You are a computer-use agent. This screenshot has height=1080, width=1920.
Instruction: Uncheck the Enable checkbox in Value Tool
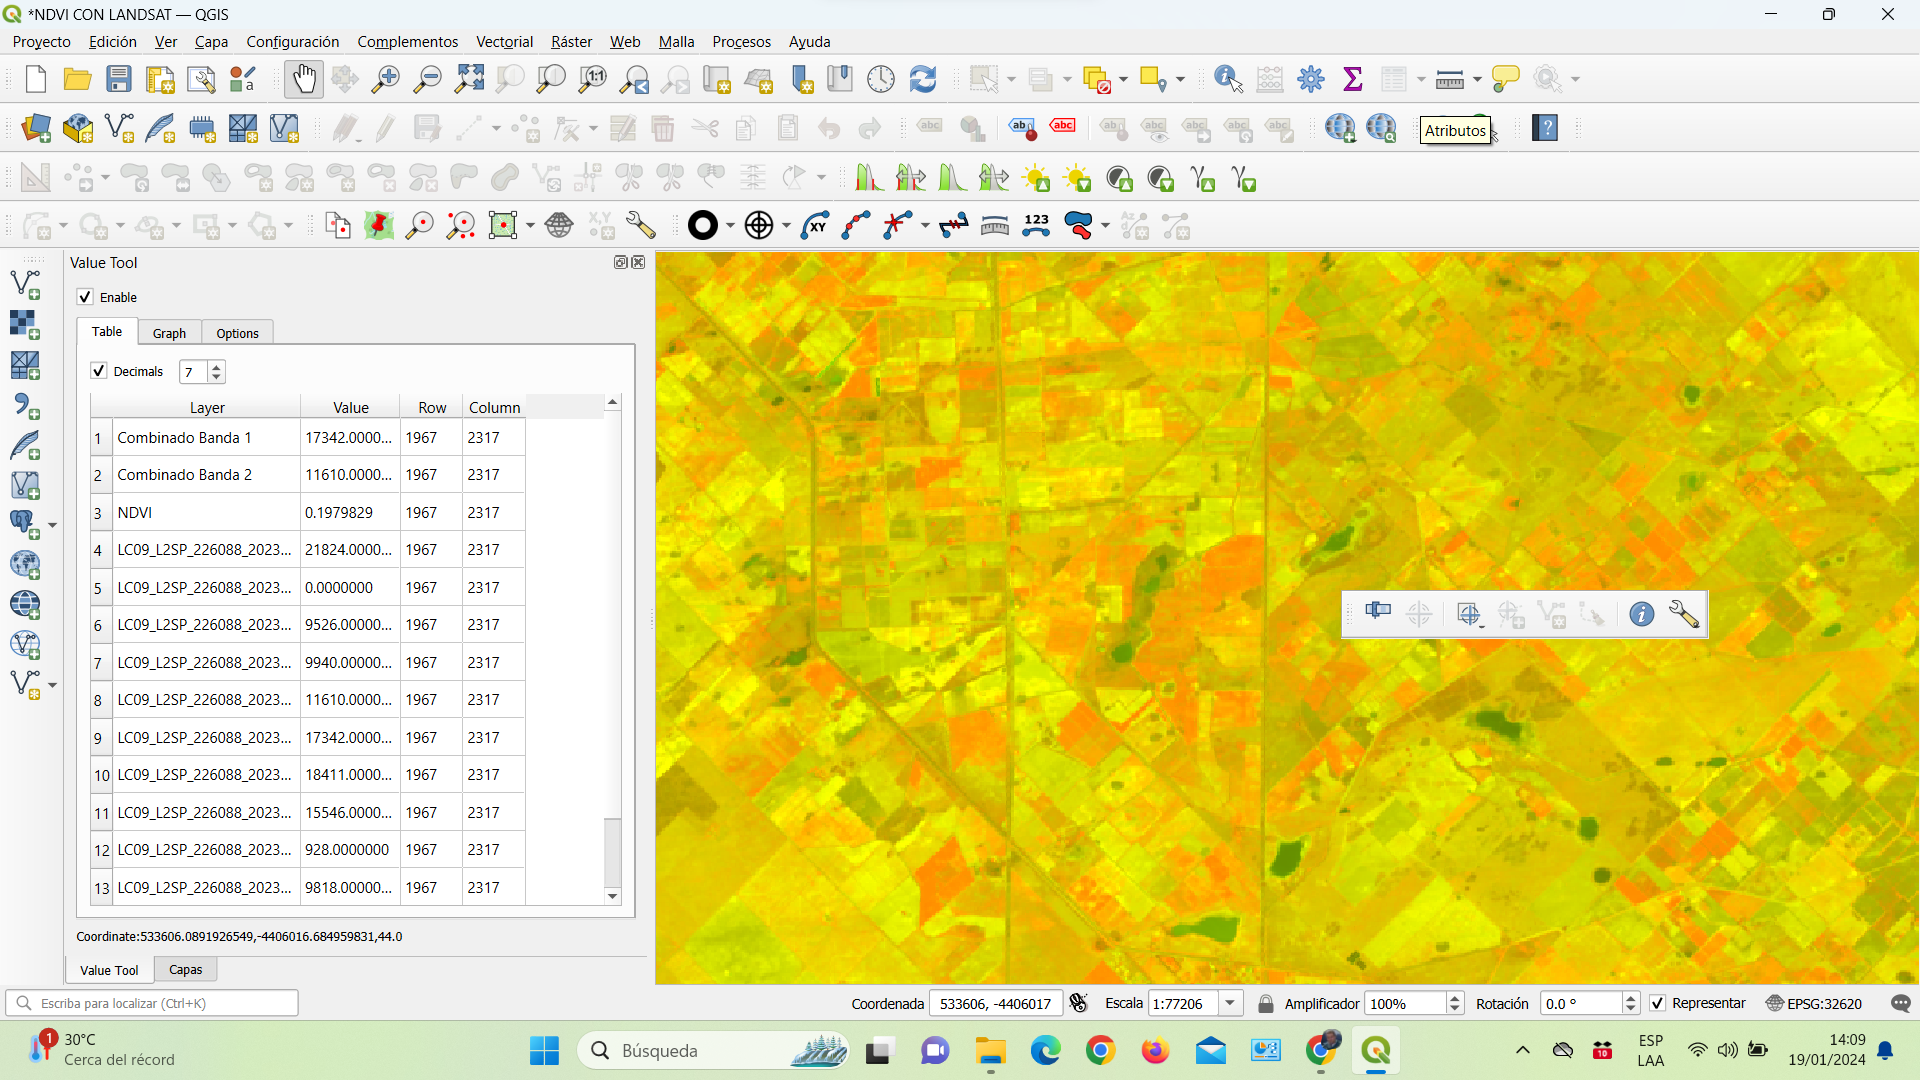pyautogui.click(x=86, y=297)
